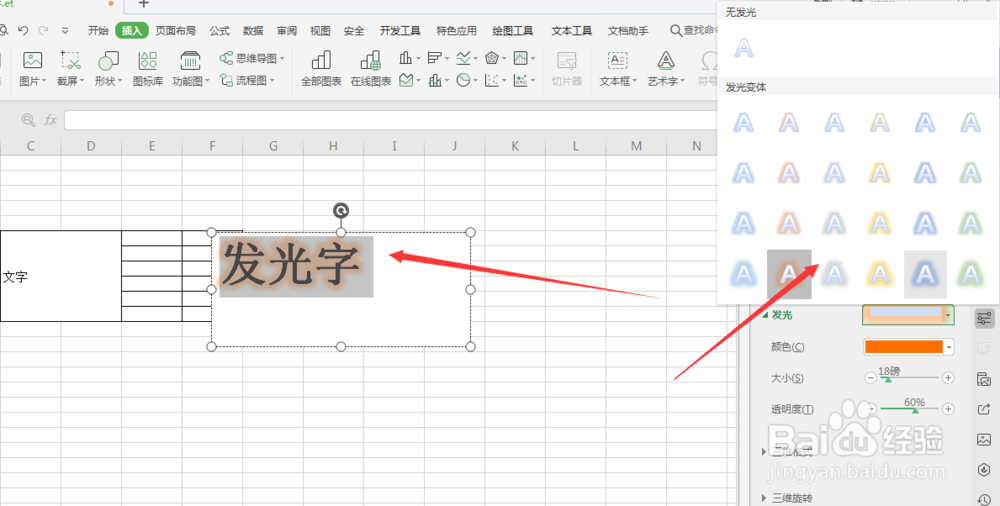
Task: Click the 发光字 text in the text box
Action: coord(291,264)
